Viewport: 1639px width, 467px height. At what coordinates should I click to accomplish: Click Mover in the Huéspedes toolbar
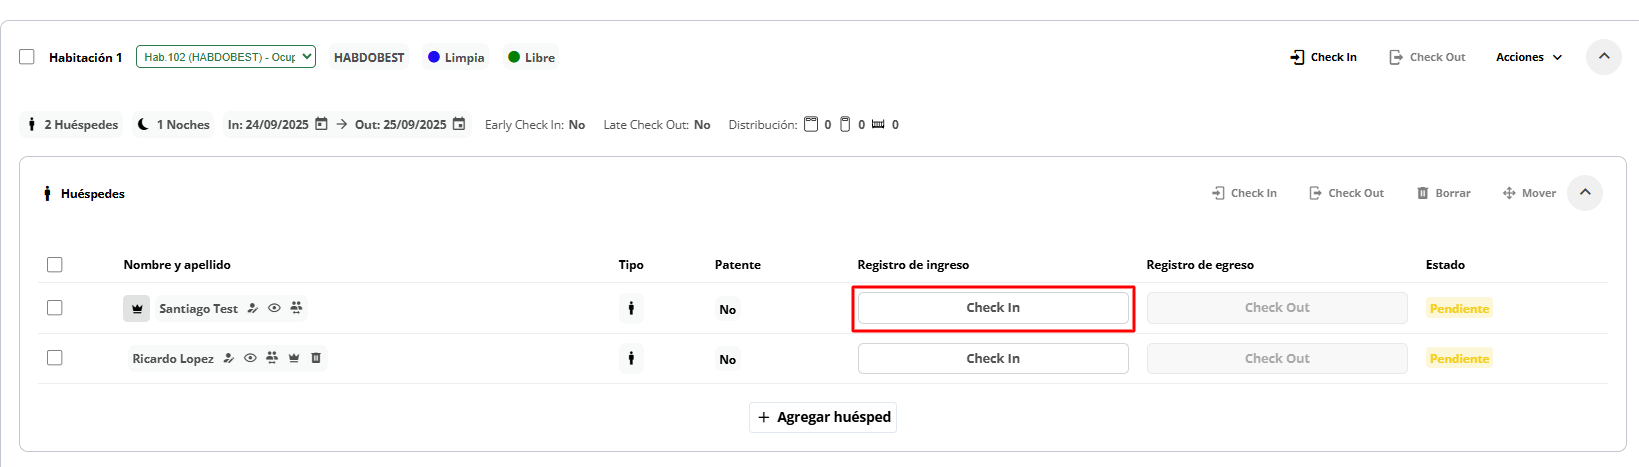1529,193
